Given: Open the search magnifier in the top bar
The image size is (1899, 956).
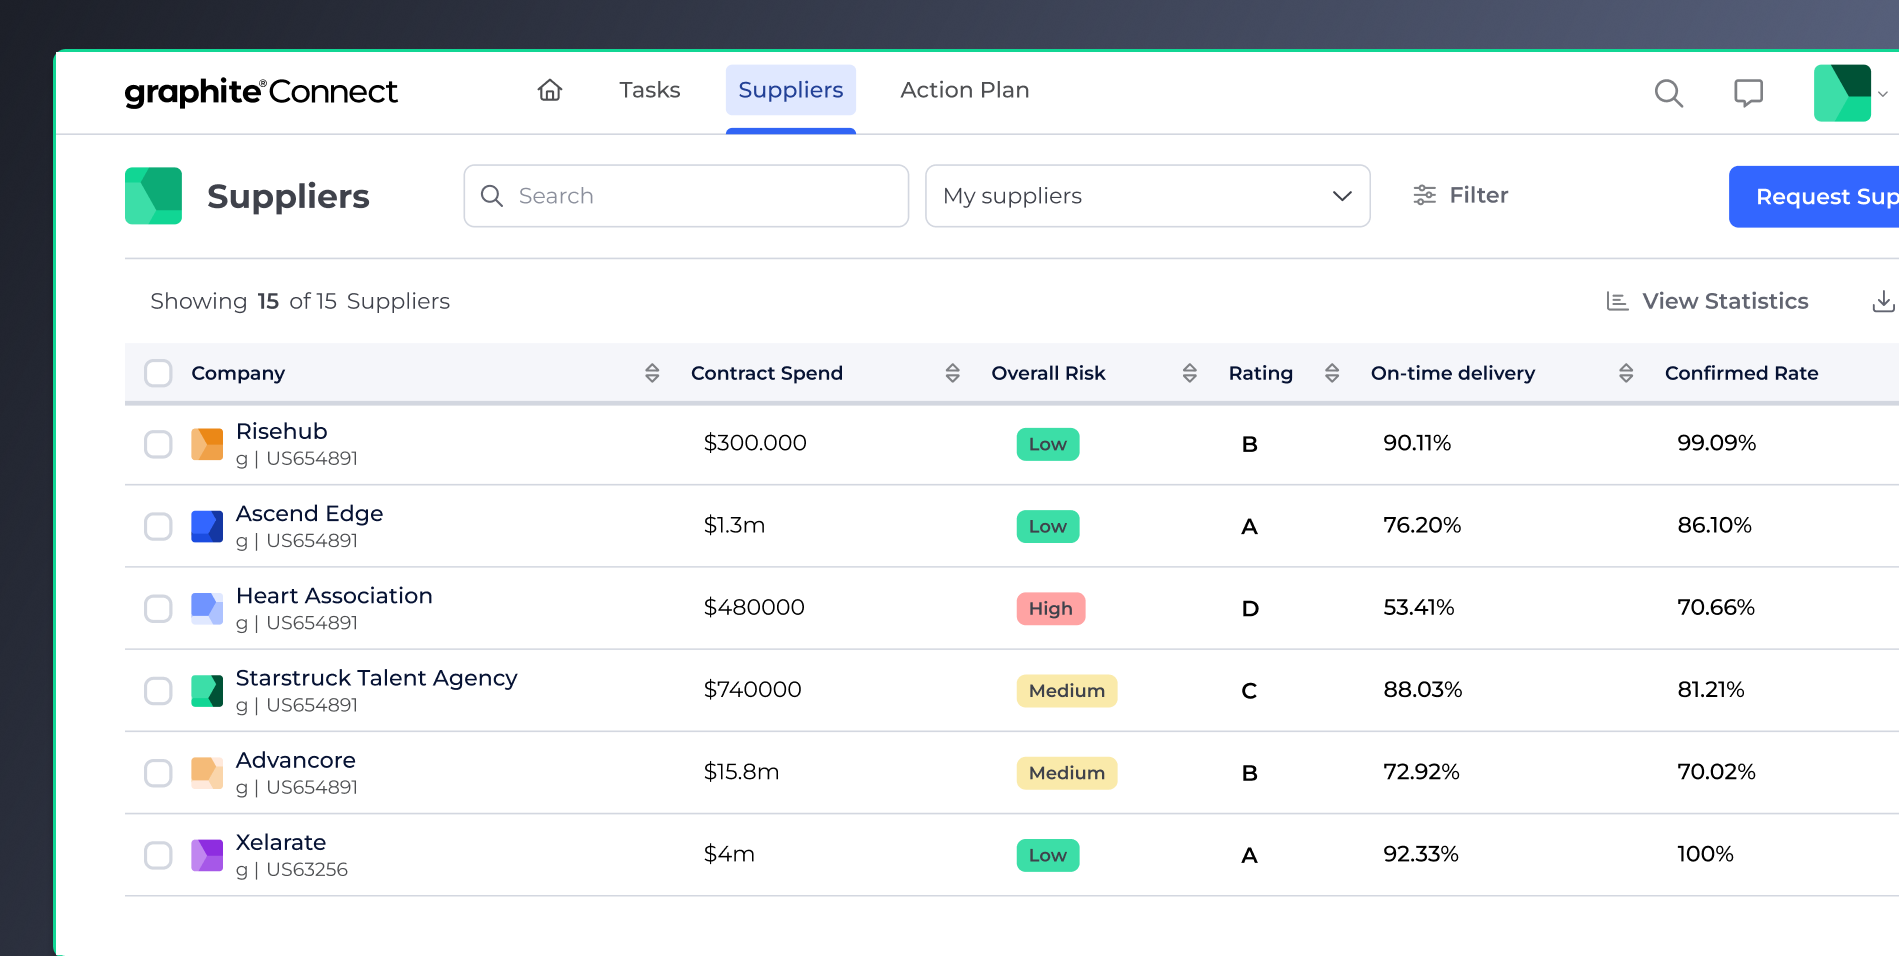Looking at the screenshot, I should pos(1668,93).
